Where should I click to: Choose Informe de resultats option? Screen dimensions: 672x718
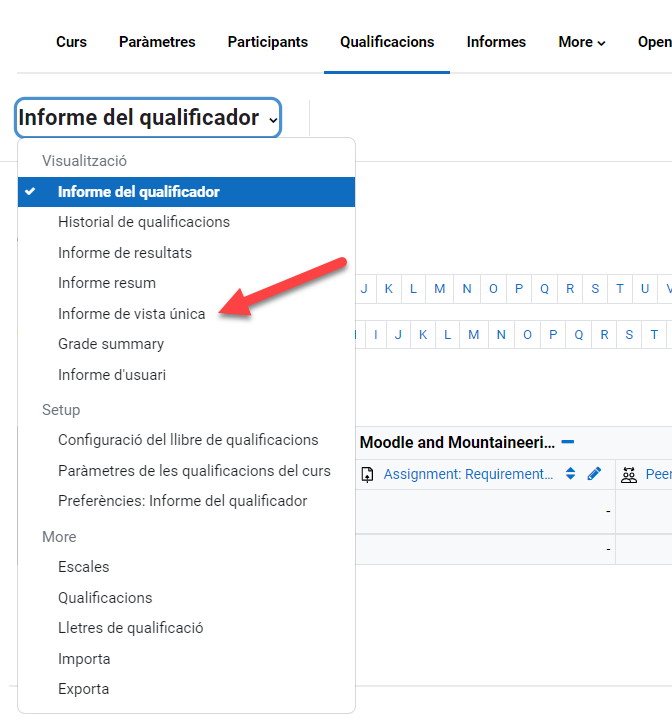point(124,253)
